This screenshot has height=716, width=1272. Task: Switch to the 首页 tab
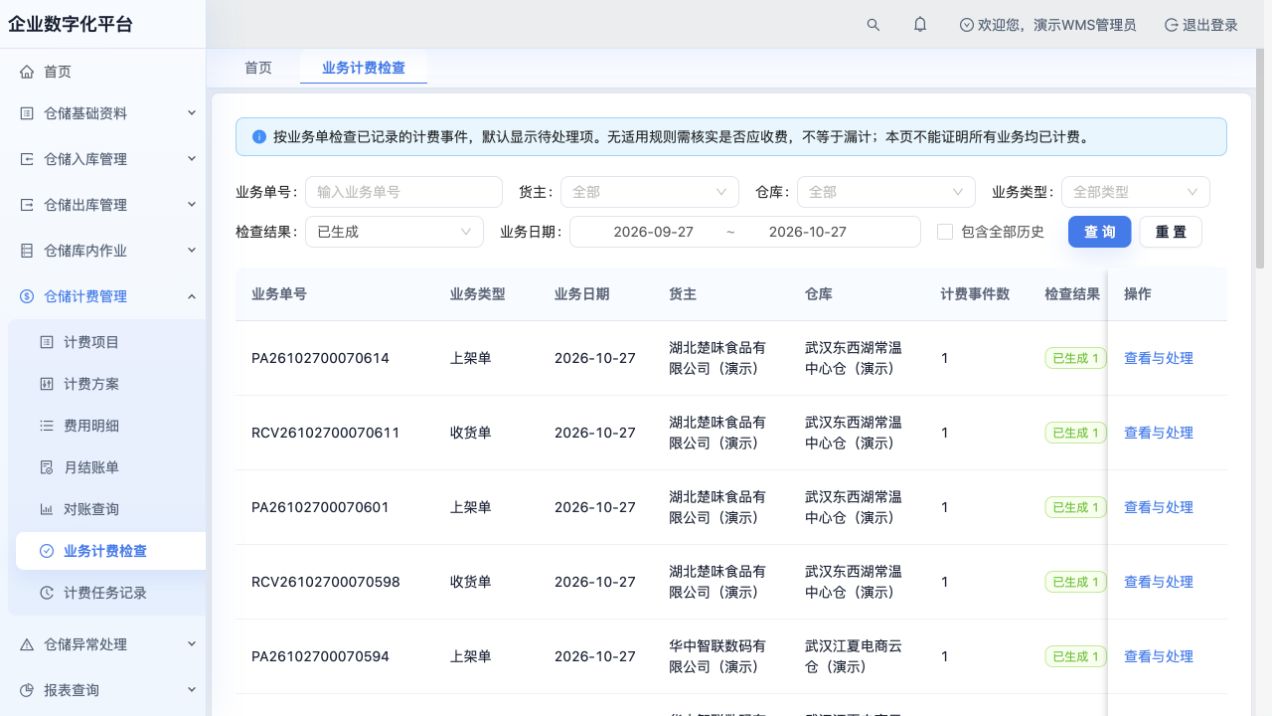tap(258, 68)
